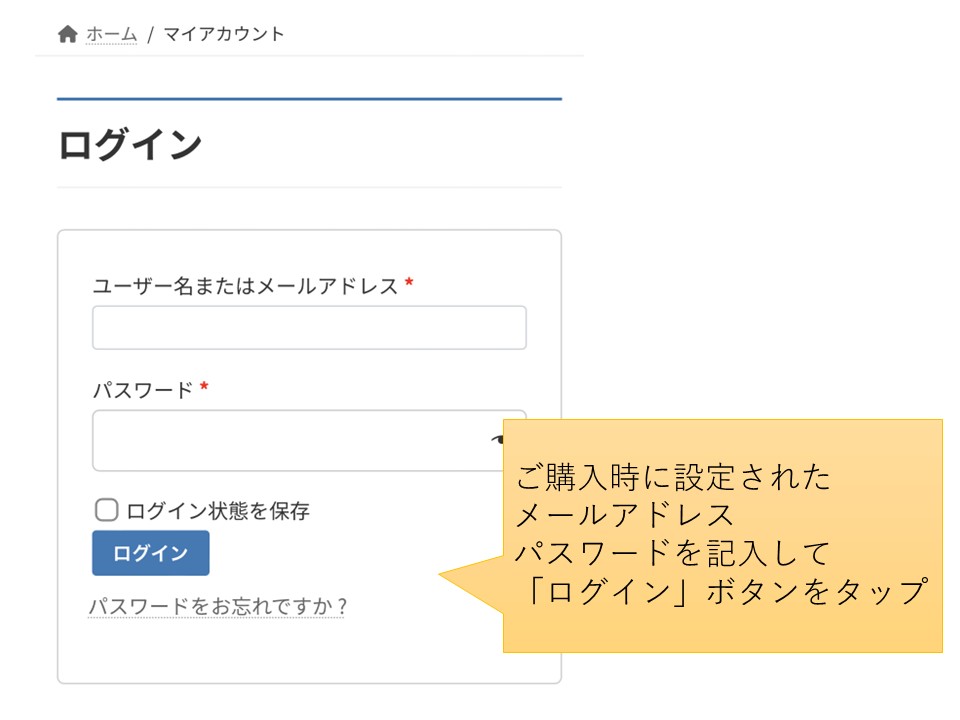Click the パスワード field label
960x720 pixels.
click(x=143, y=390)
